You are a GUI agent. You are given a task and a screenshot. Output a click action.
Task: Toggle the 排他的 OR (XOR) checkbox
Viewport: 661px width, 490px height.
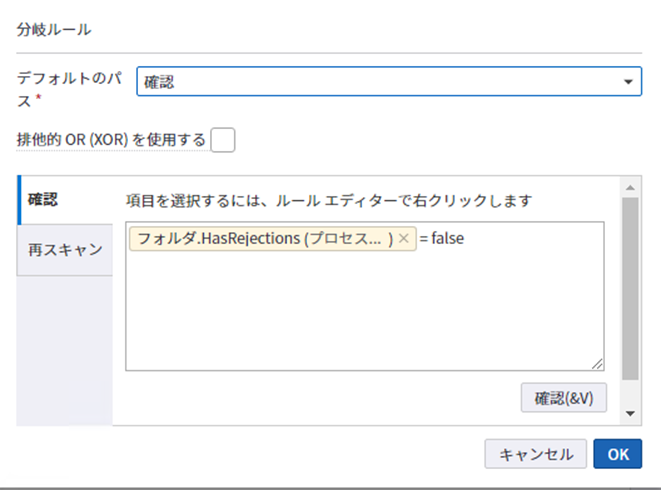223,140
